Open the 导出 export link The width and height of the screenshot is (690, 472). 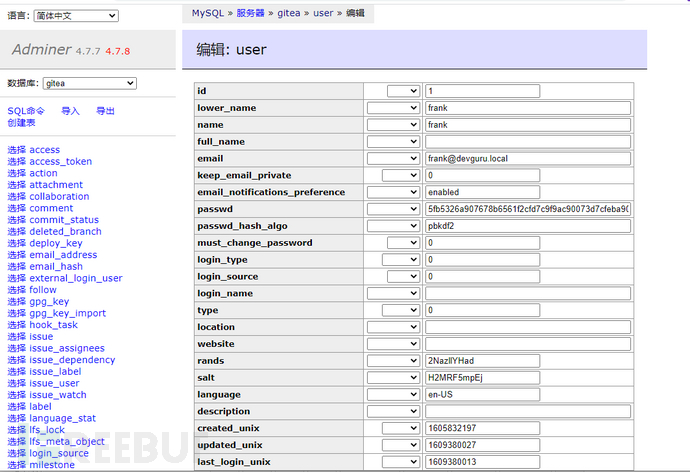(105, 111)
